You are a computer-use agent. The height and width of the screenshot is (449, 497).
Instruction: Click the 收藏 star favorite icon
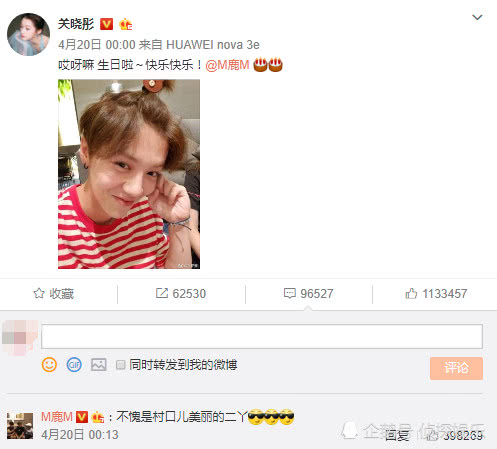tap(39, 293)
